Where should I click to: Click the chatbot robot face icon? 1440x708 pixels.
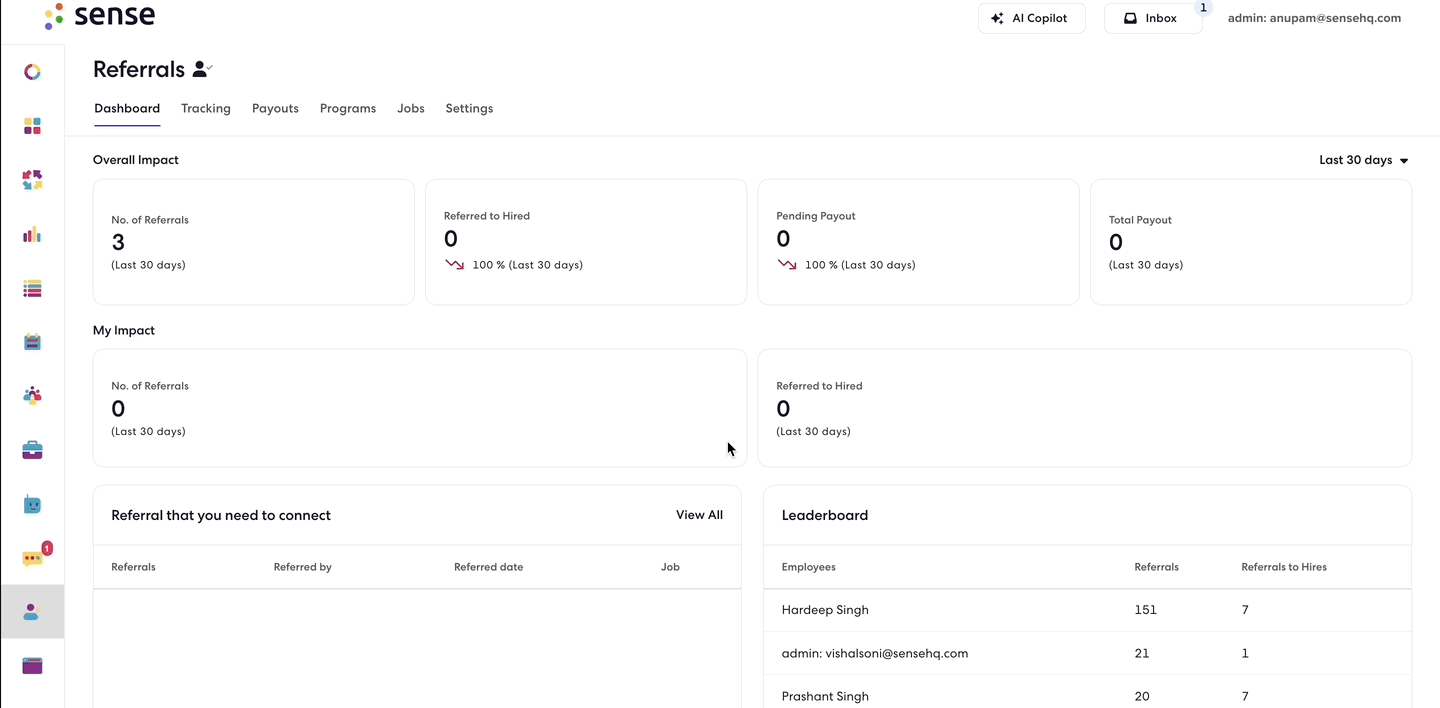(32, 505)
